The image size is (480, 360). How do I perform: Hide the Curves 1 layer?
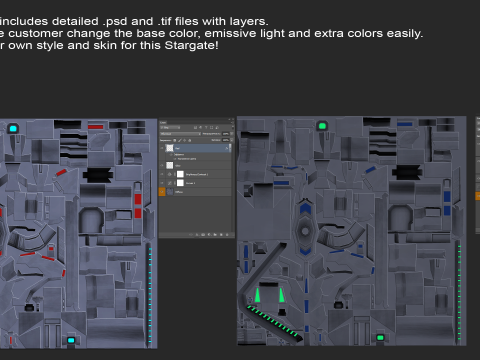[x=162, y=183]
